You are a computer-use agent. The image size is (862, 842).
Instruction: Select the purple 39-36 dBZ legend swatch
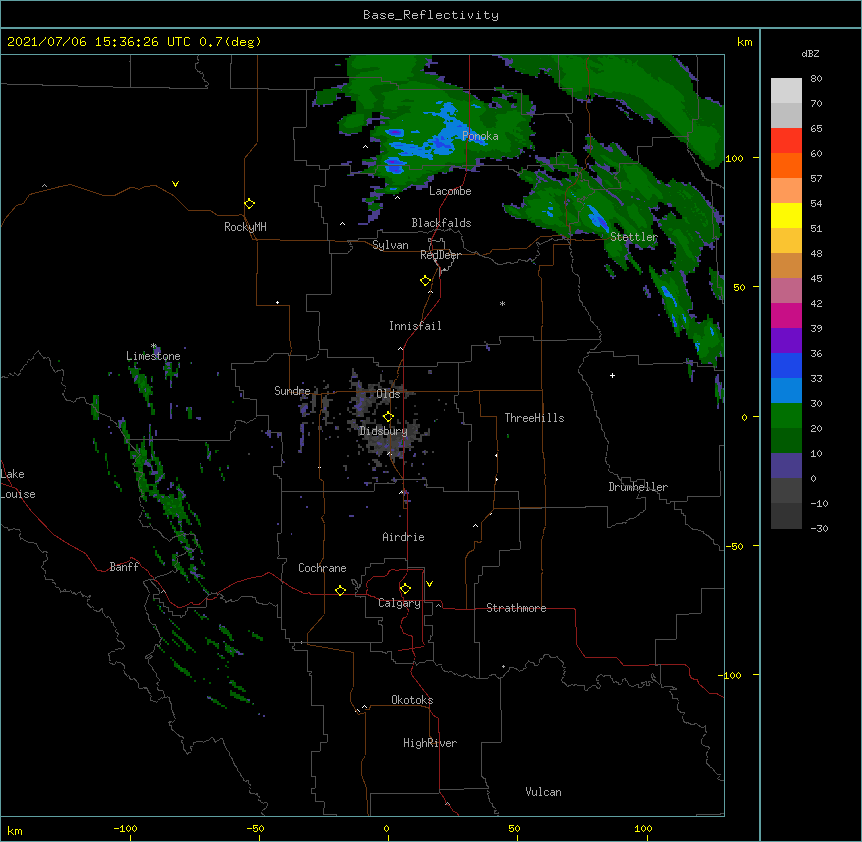pyautogui.click(x=786, y=340)
